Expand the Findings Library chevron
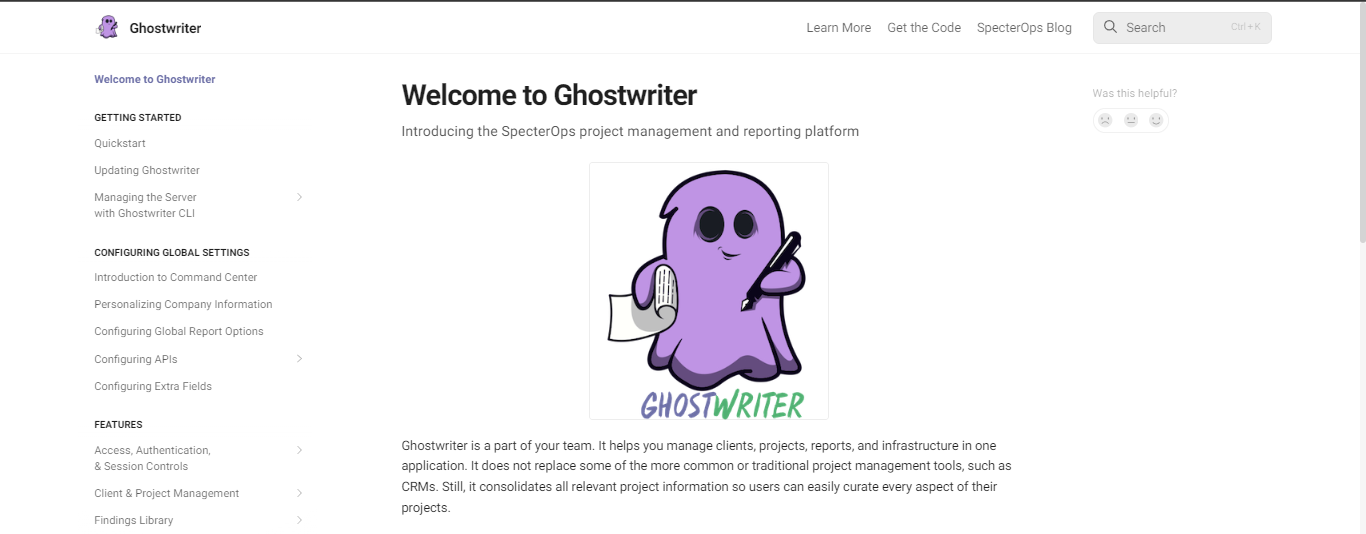The height and width of the screenshot is (534, 1366). 299,520
